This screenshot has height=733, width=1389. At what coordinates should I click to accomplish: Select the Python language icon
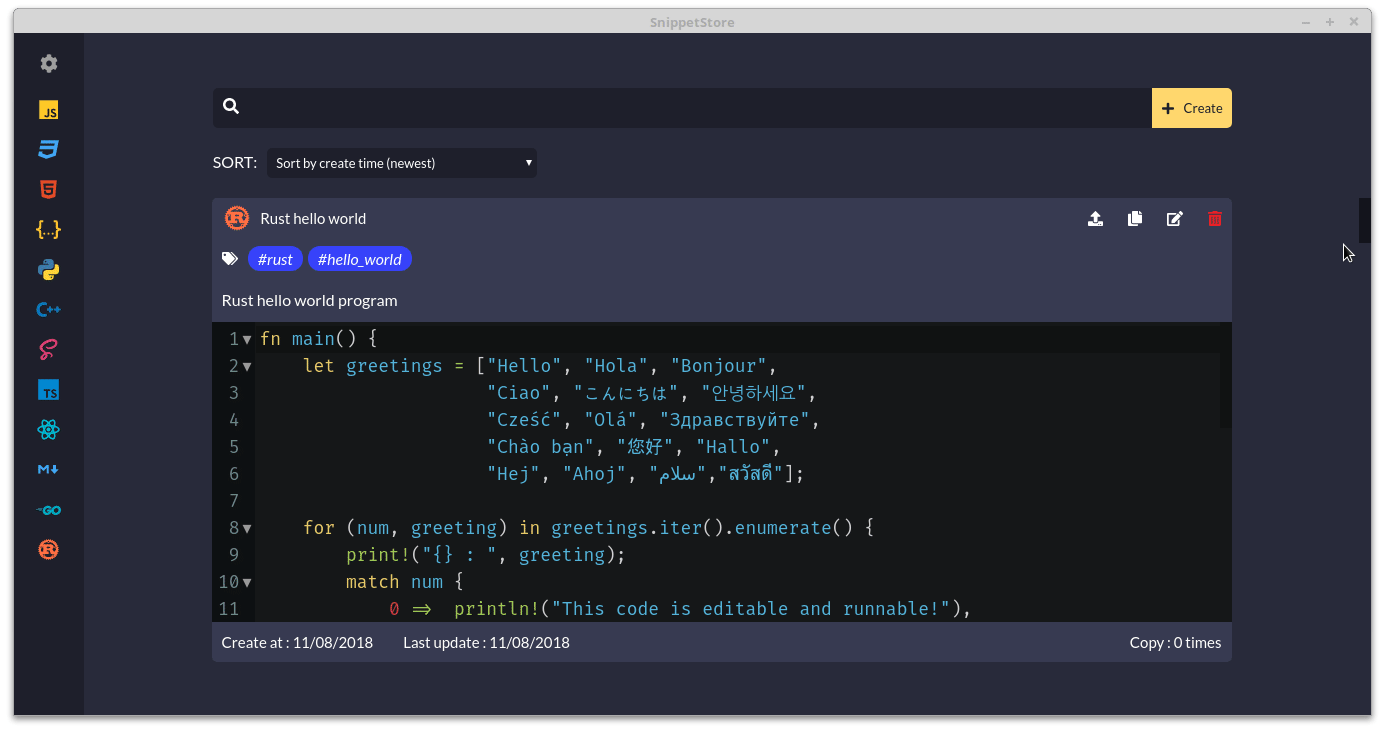(x=49, y=270)
